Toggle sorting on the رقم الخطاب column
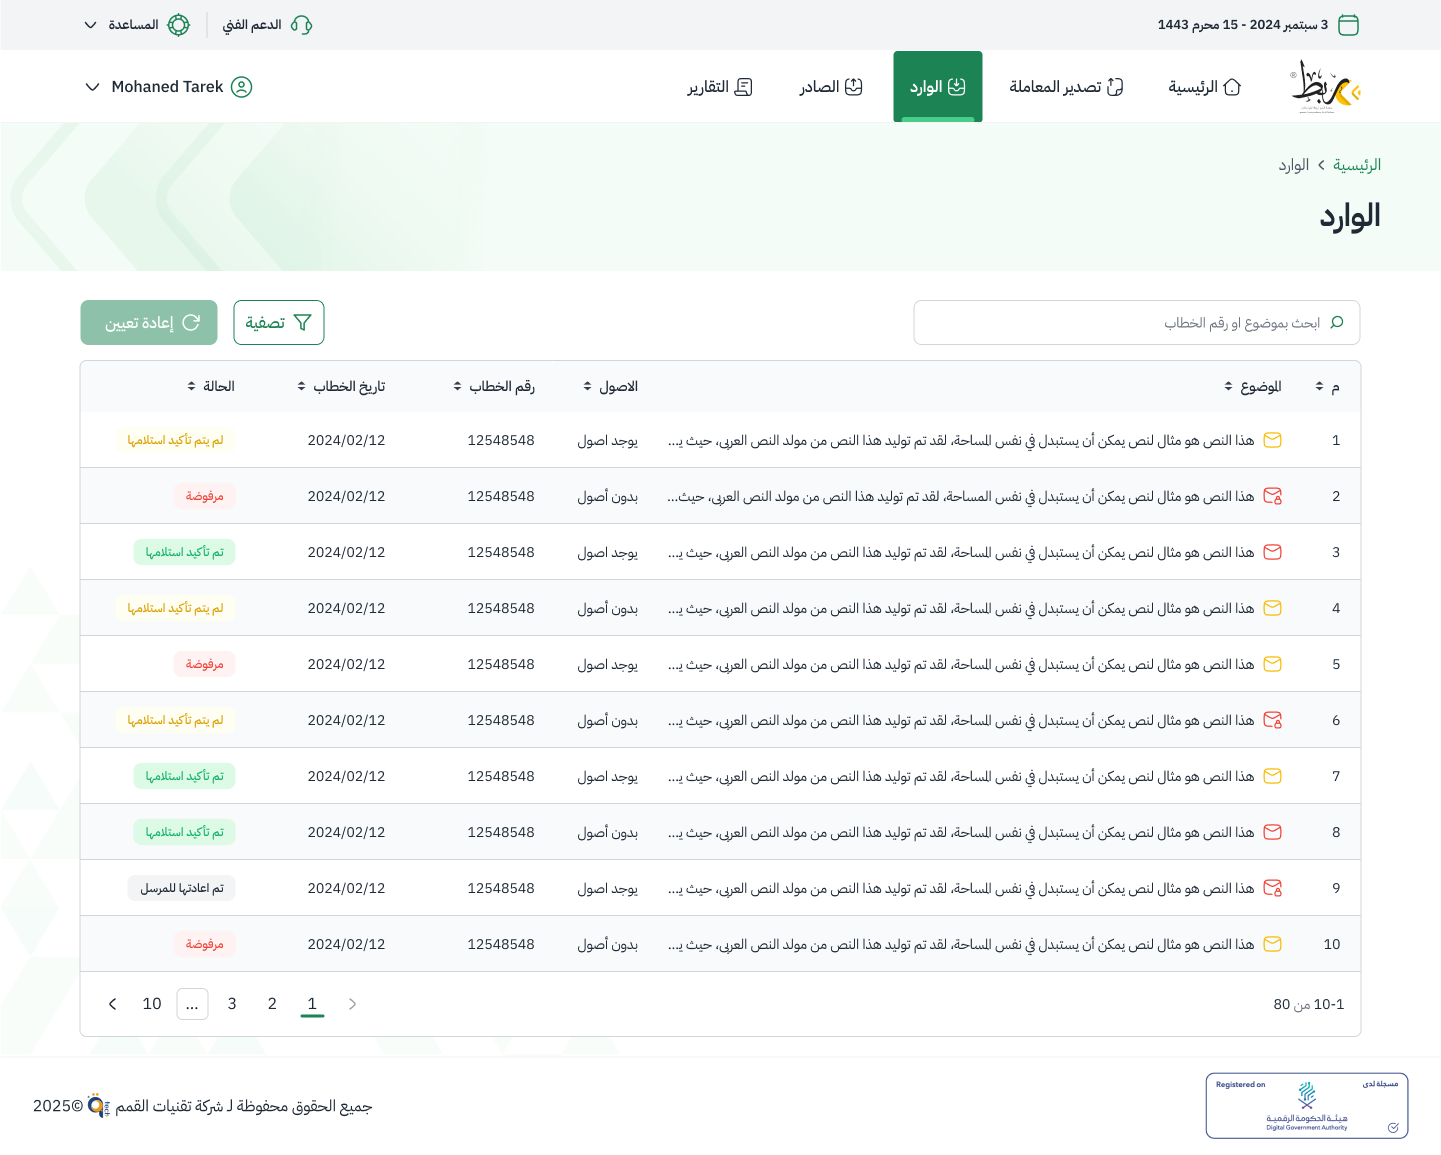This screenshot has height=1155, width=1441. click(457, 386)
